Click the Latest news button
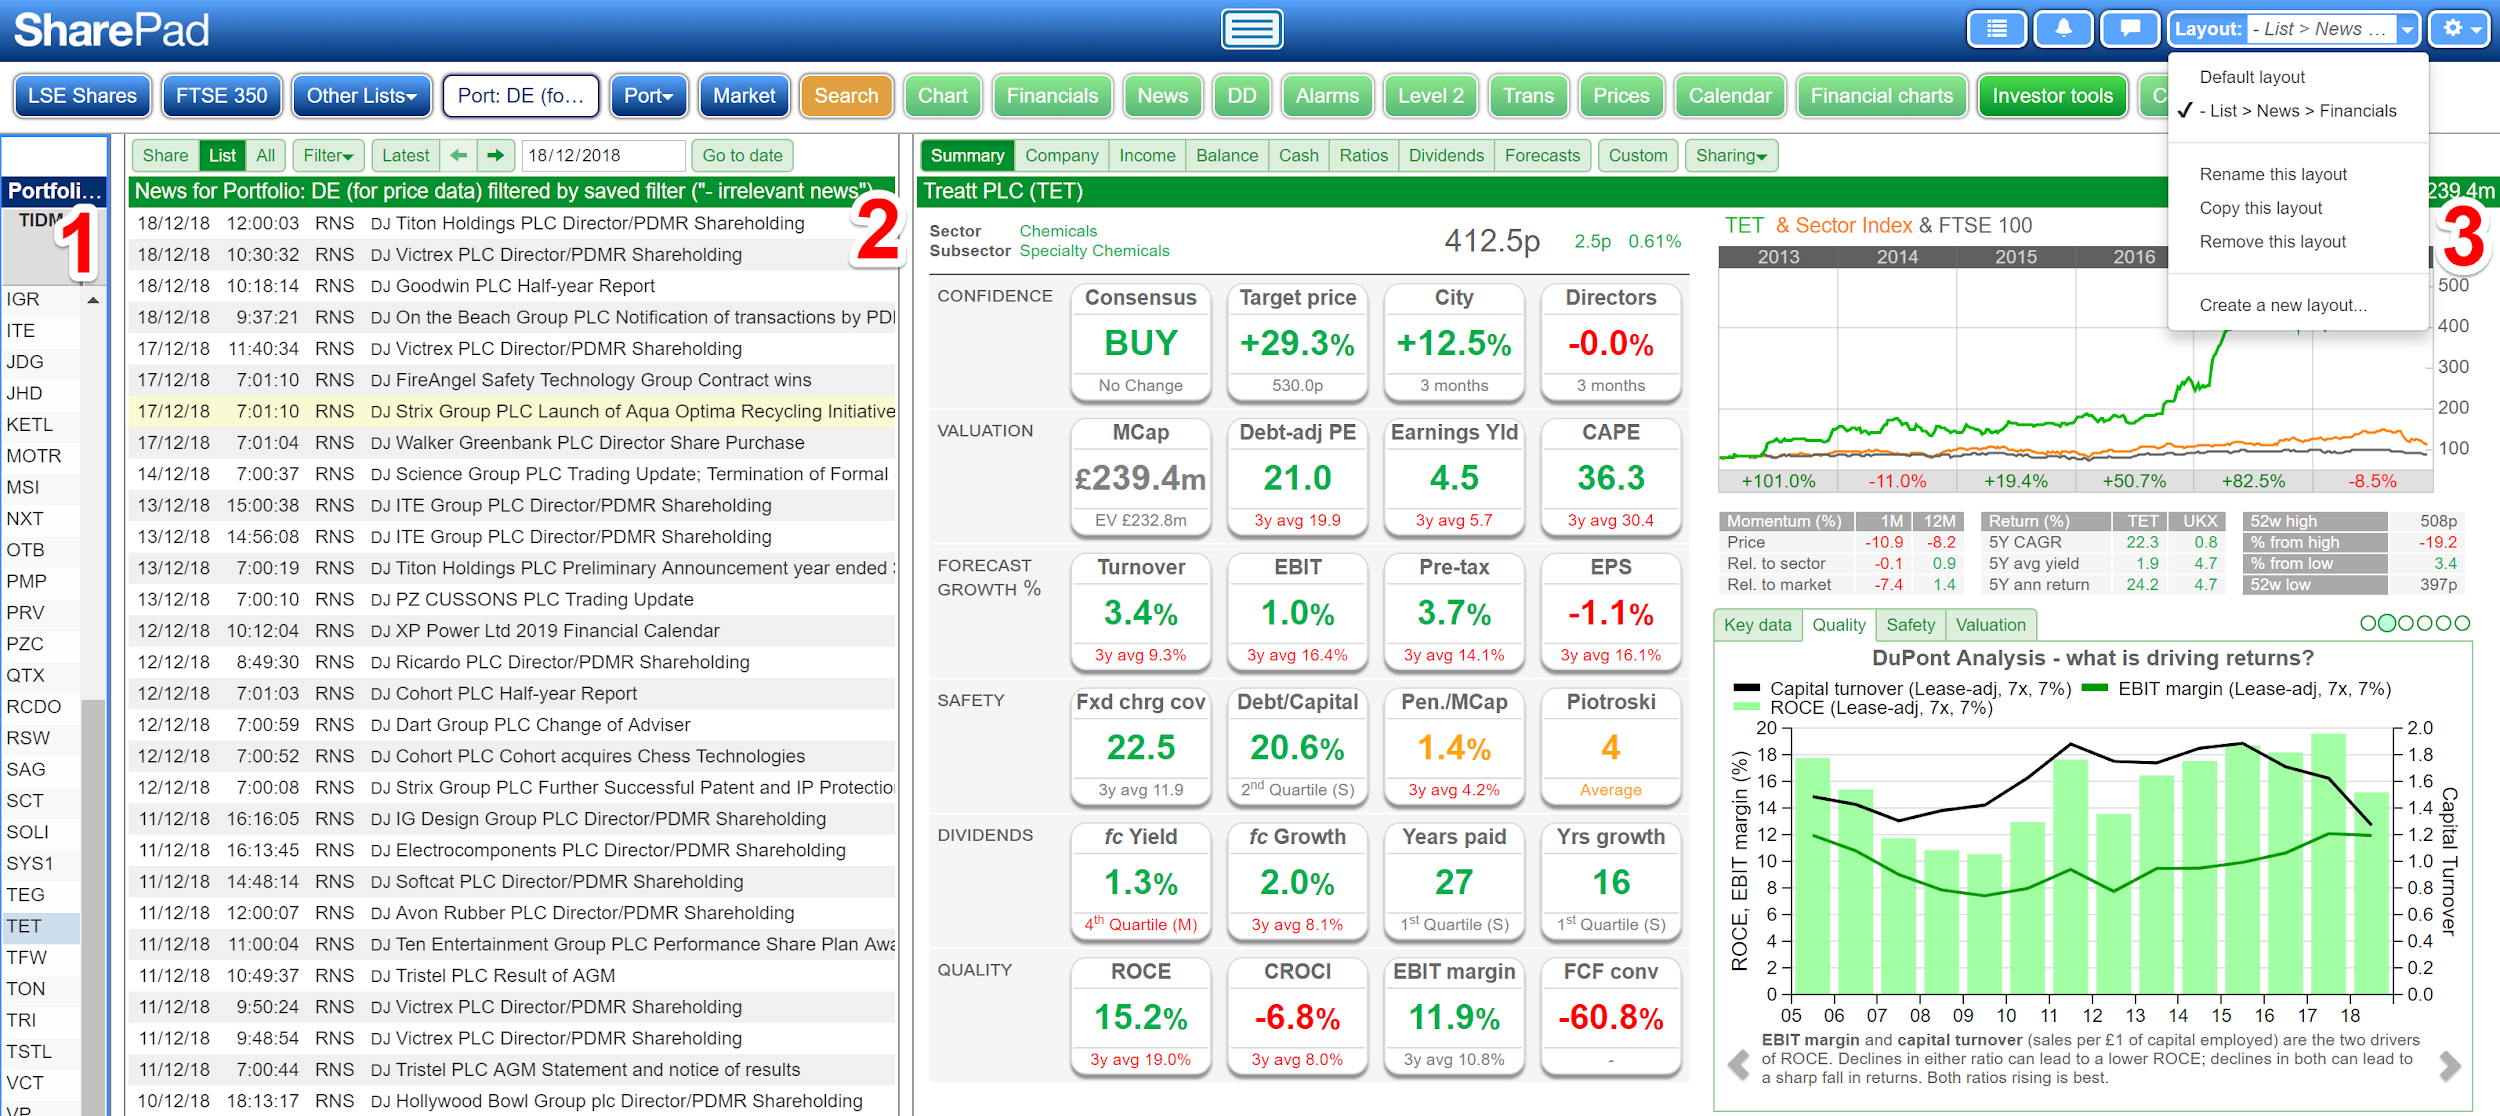Screen dimensions: 2500x1116 (405, 155)
